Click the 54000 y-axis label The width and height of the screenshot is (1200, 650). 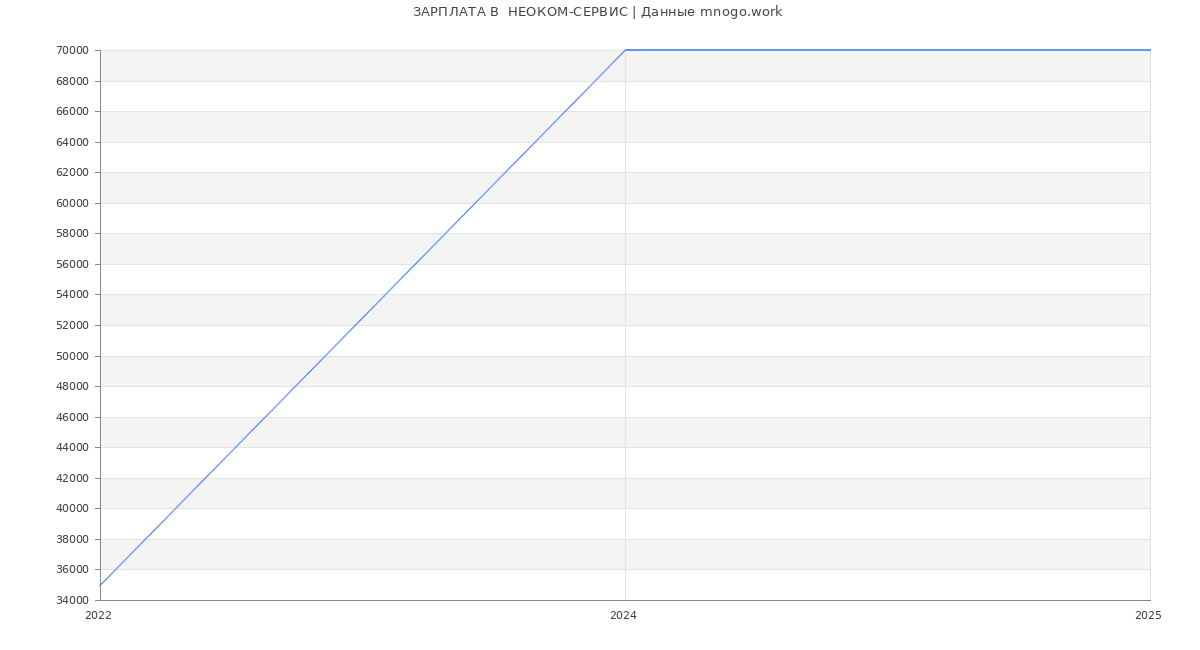pos(73,295)
